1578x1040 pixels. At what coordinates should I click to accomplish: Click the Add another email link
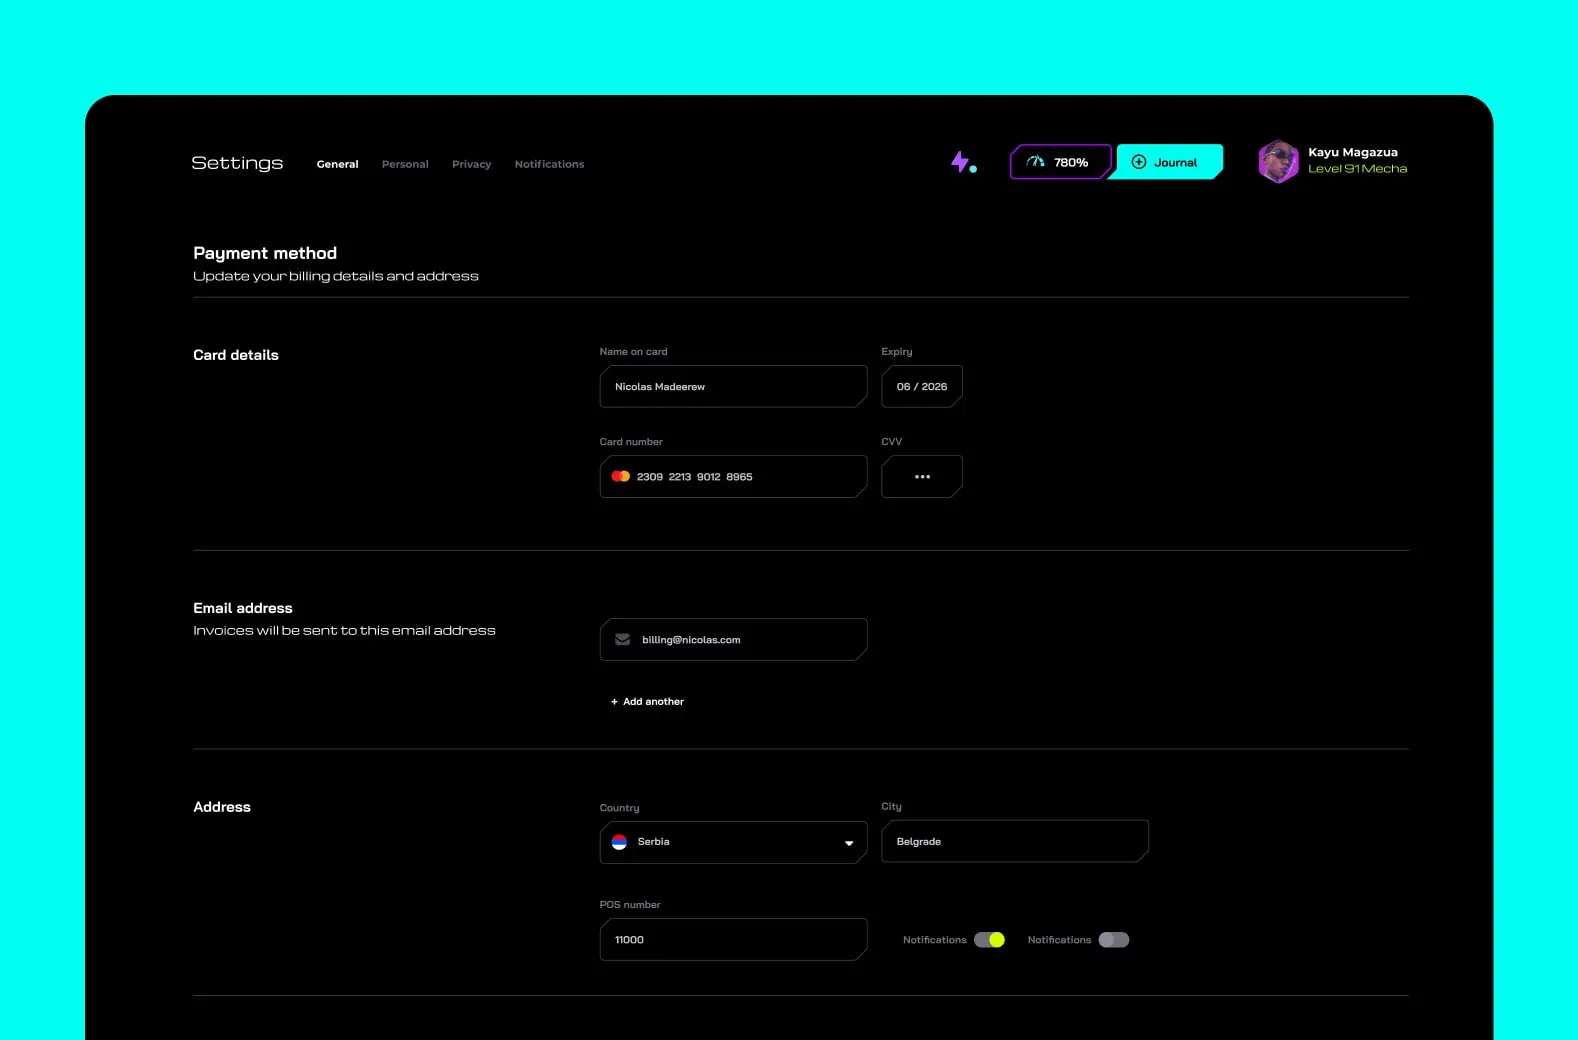pos(647,702)
